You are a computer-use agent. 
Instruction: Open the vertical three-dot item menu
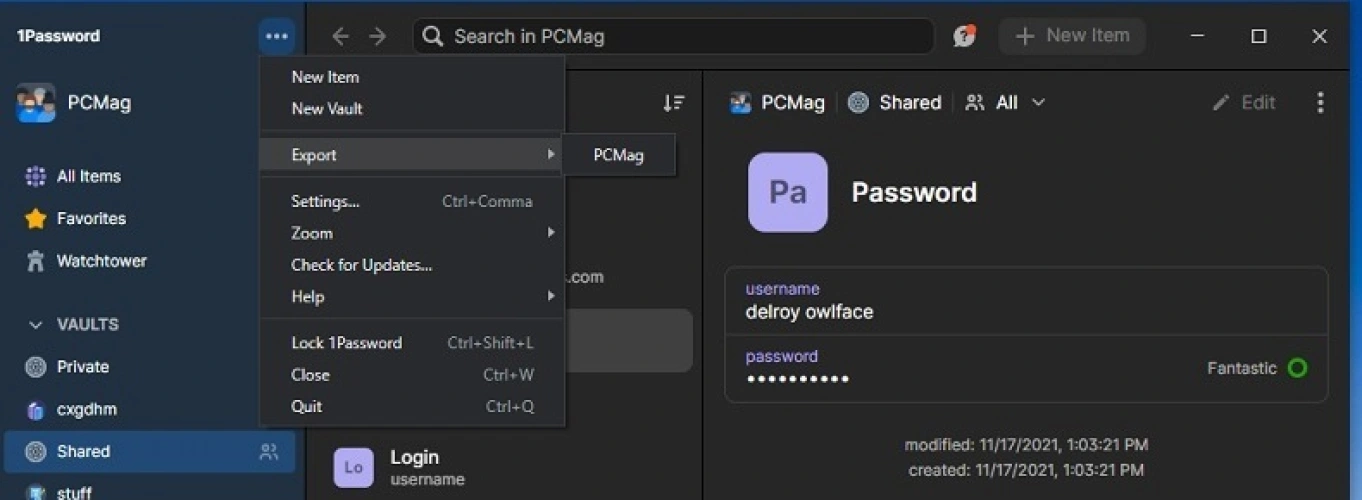(x=1320, y=103)
